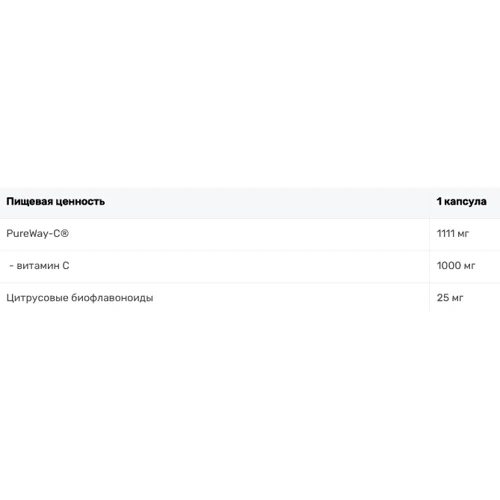
Task: Click 'мг' unit beside 25
Action: [457, 298]
